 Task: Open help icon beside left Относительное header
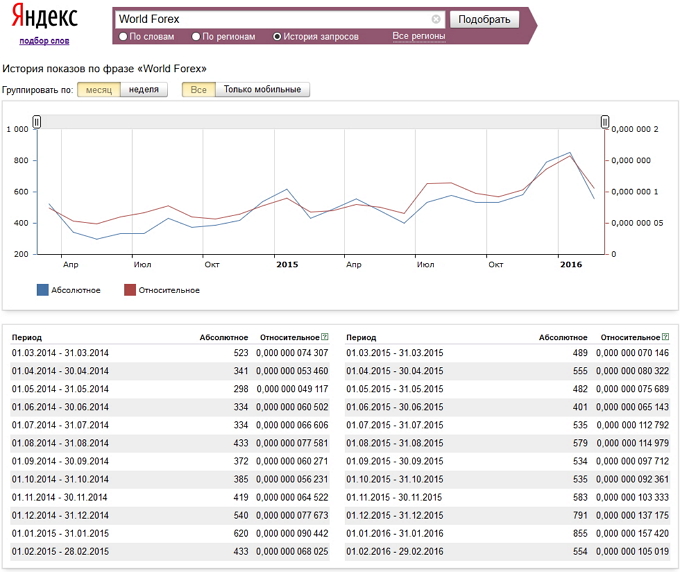[324, 337]
